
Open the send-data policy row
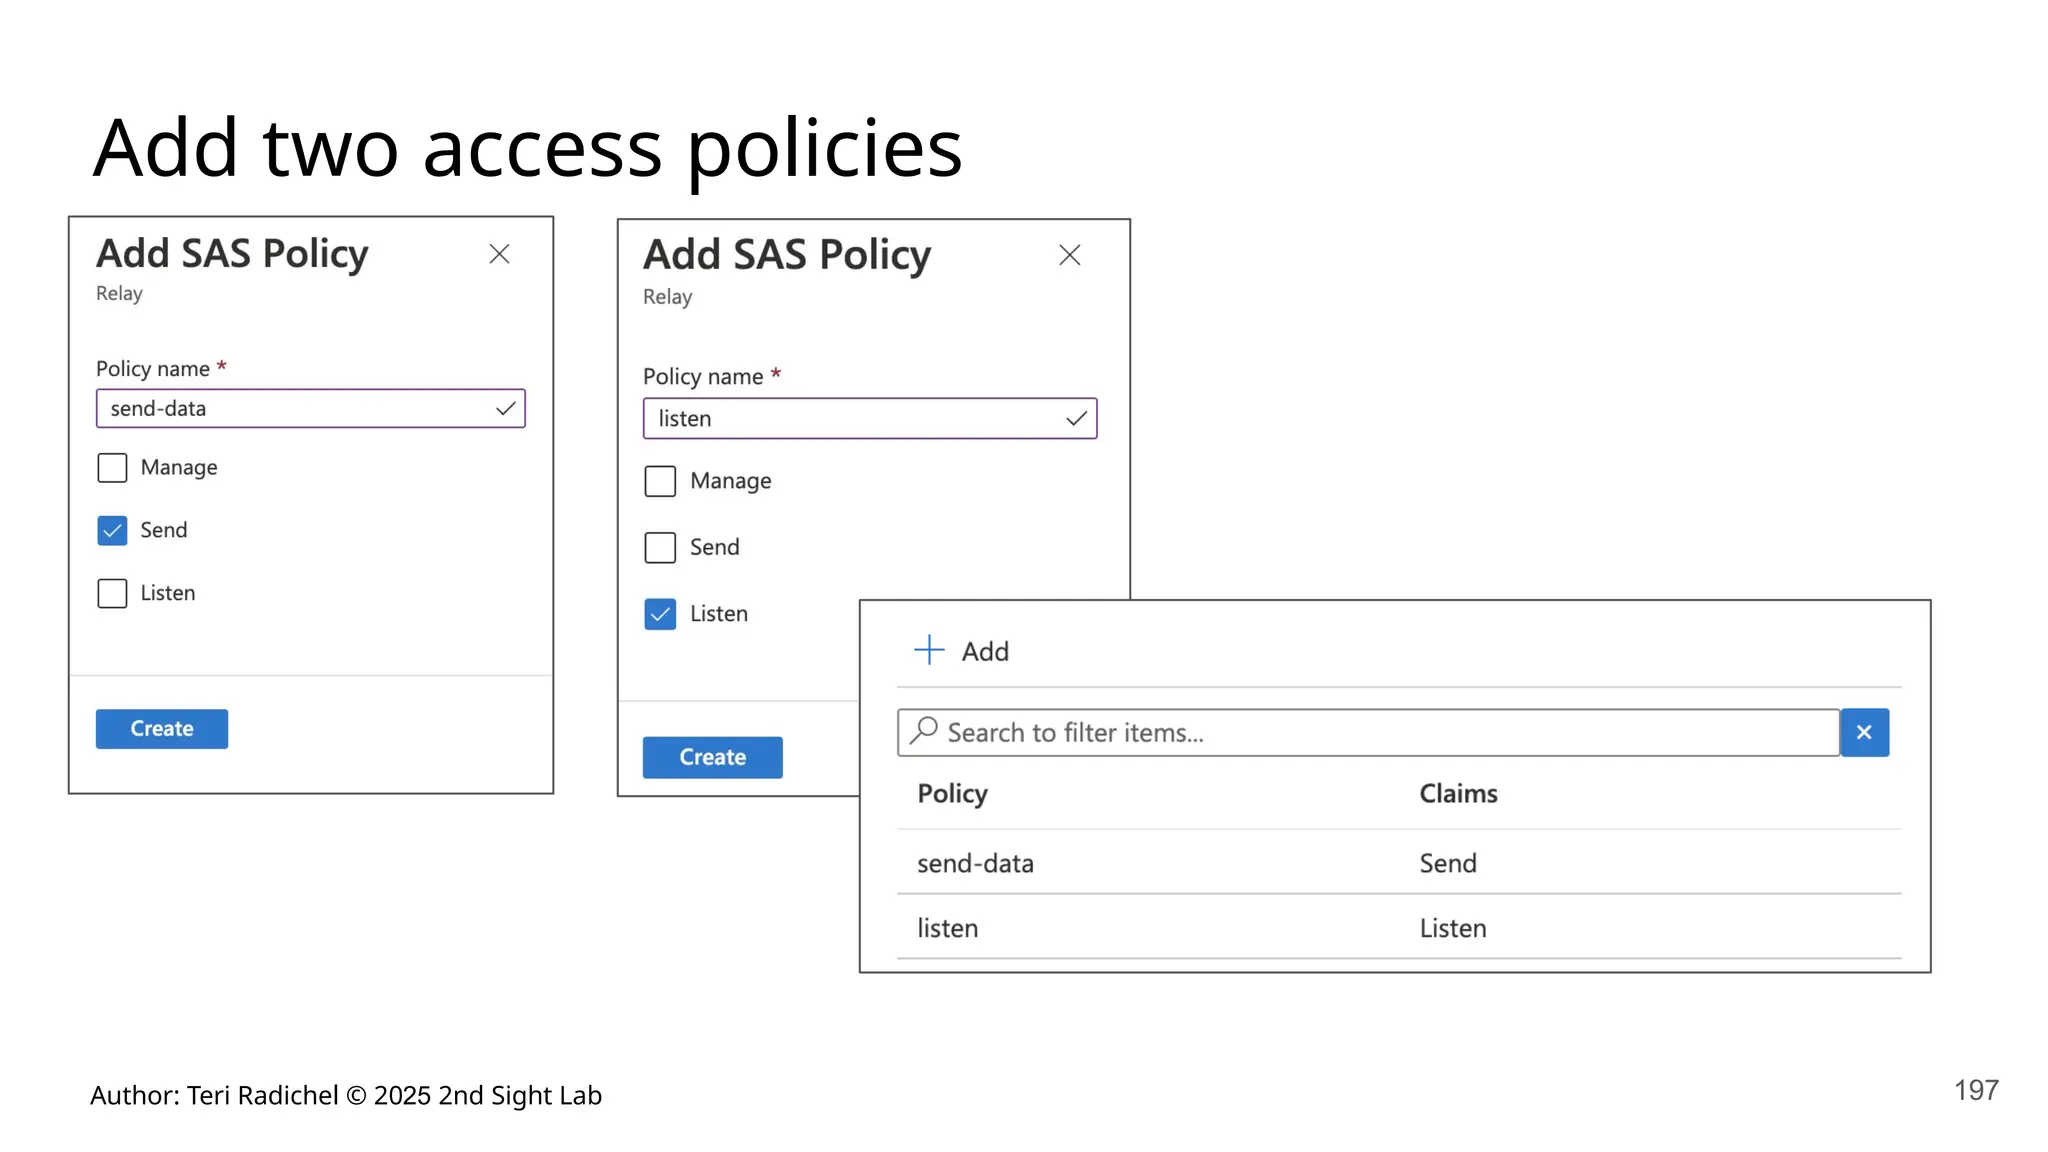tap(1399, 862)
